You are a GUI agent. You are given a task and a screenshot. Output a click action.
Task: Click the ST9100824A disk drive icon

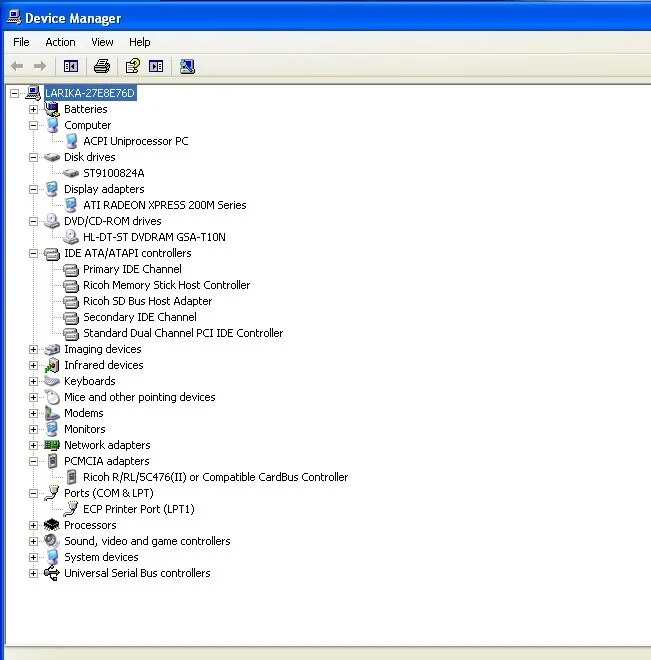pos(71,173)
